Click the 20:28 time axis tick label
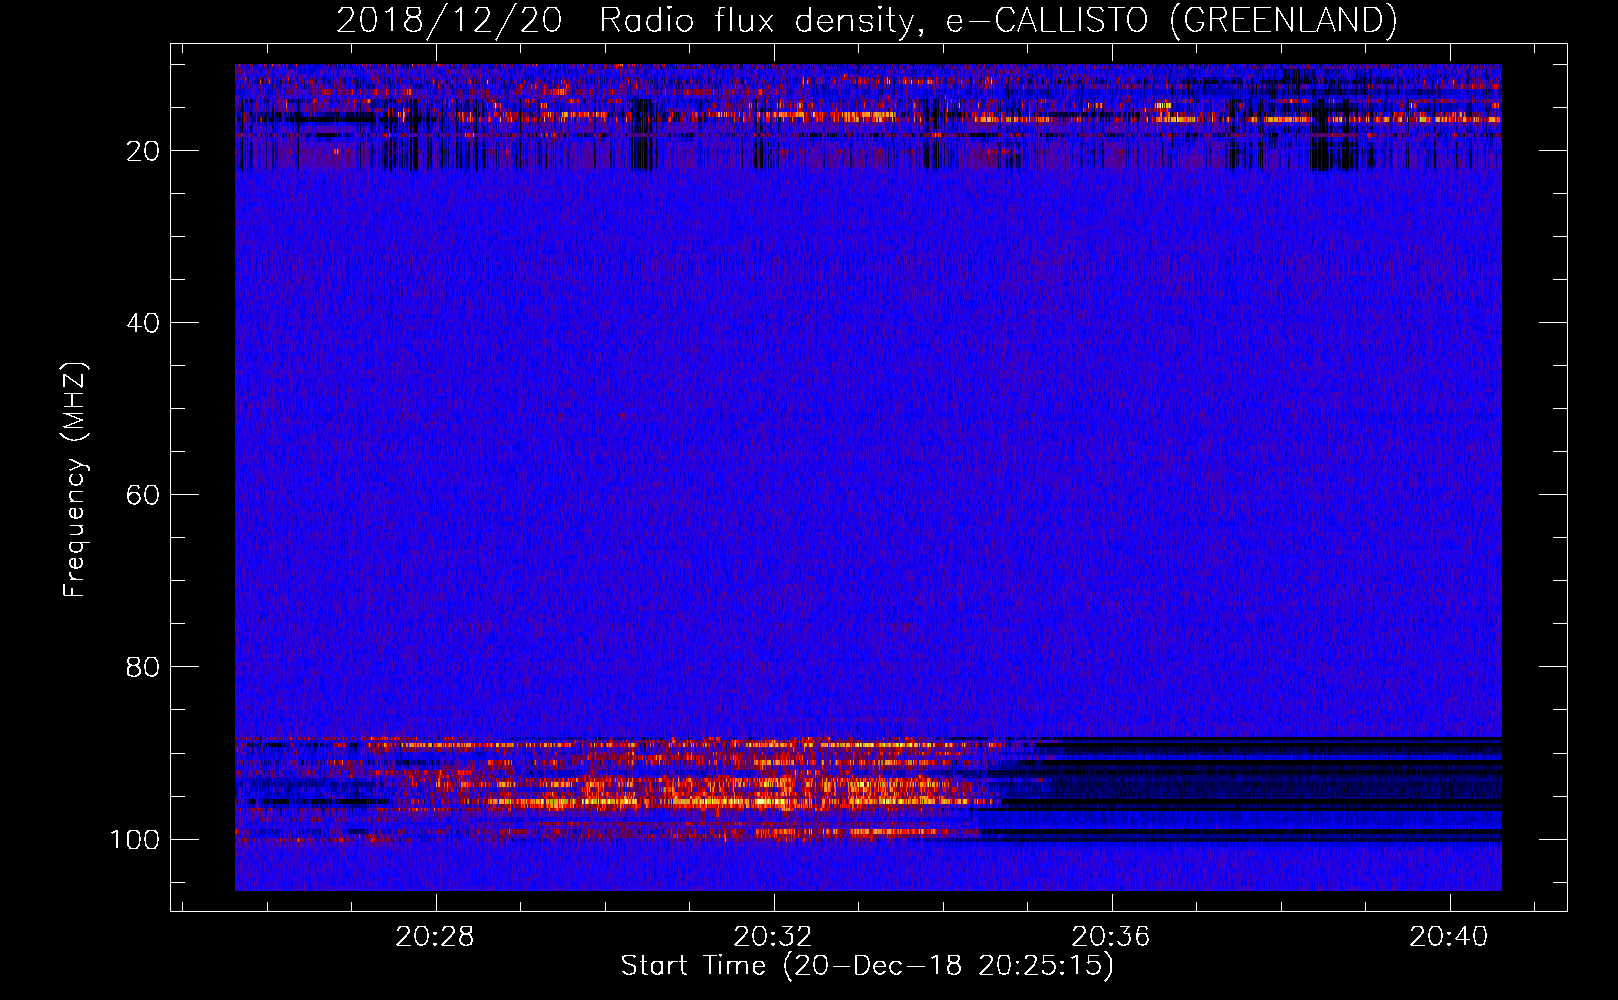The width and height of the screenshot is (1618, 1000). (435, 937)
